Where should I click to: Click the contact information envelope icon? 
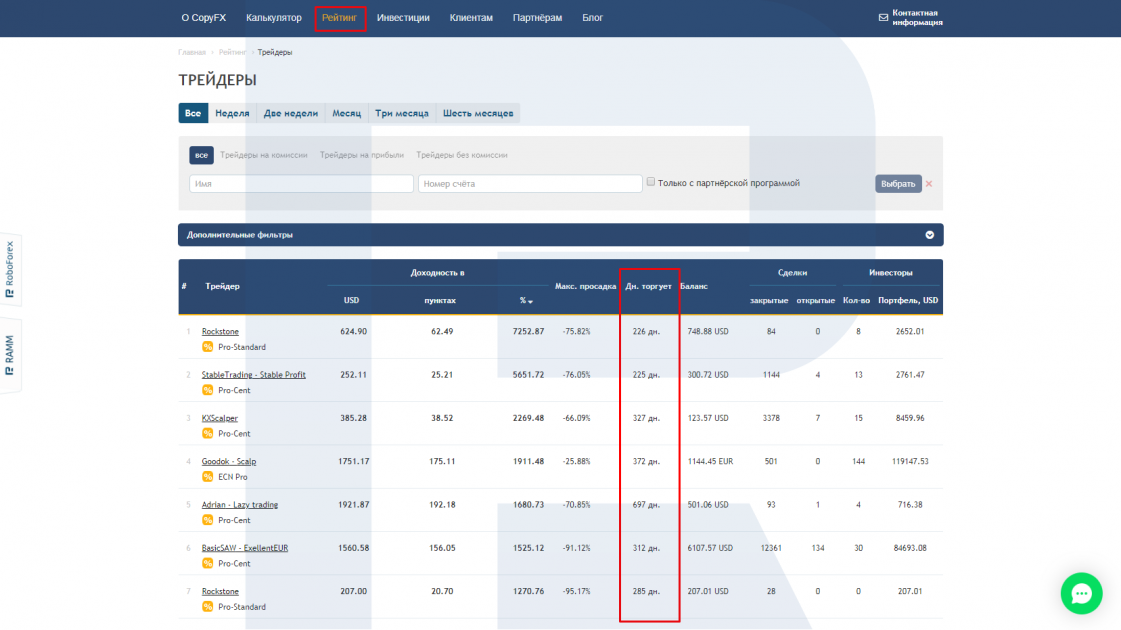click(x=883, y=18)
